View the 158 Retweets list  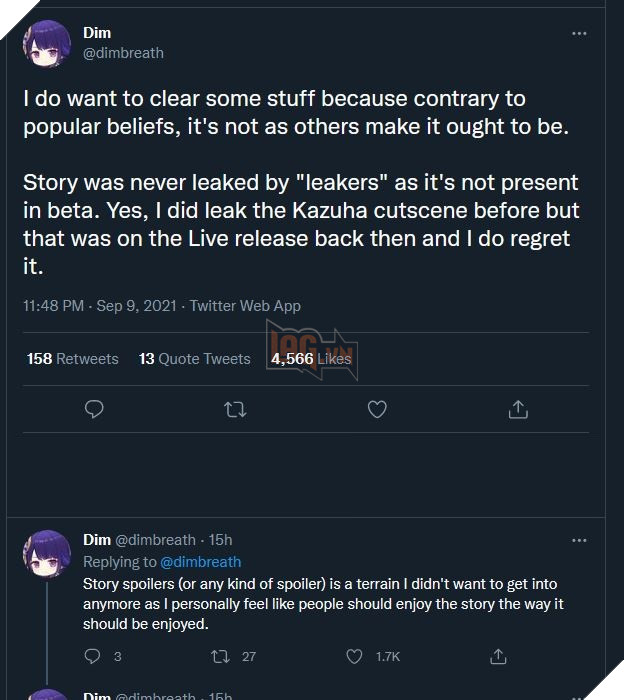click(72, 358)
